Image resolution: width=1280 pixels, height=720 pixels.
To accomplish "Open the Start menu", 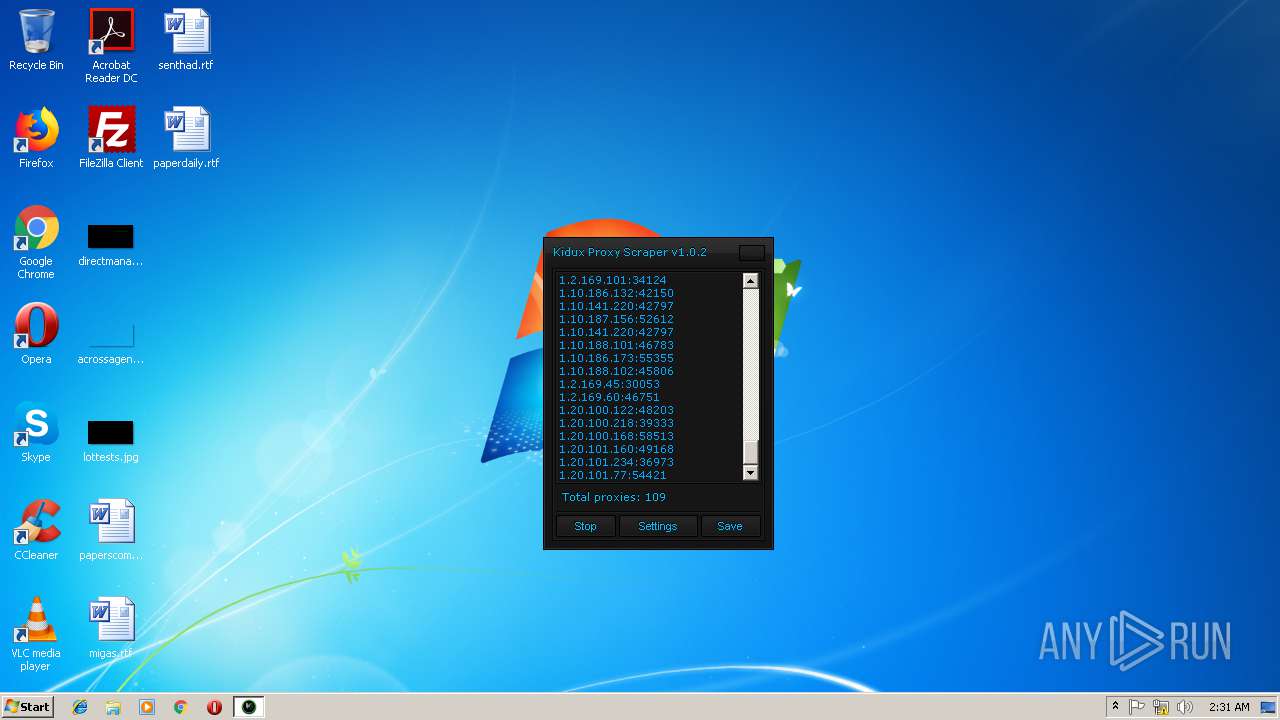I will click(28, 707).
